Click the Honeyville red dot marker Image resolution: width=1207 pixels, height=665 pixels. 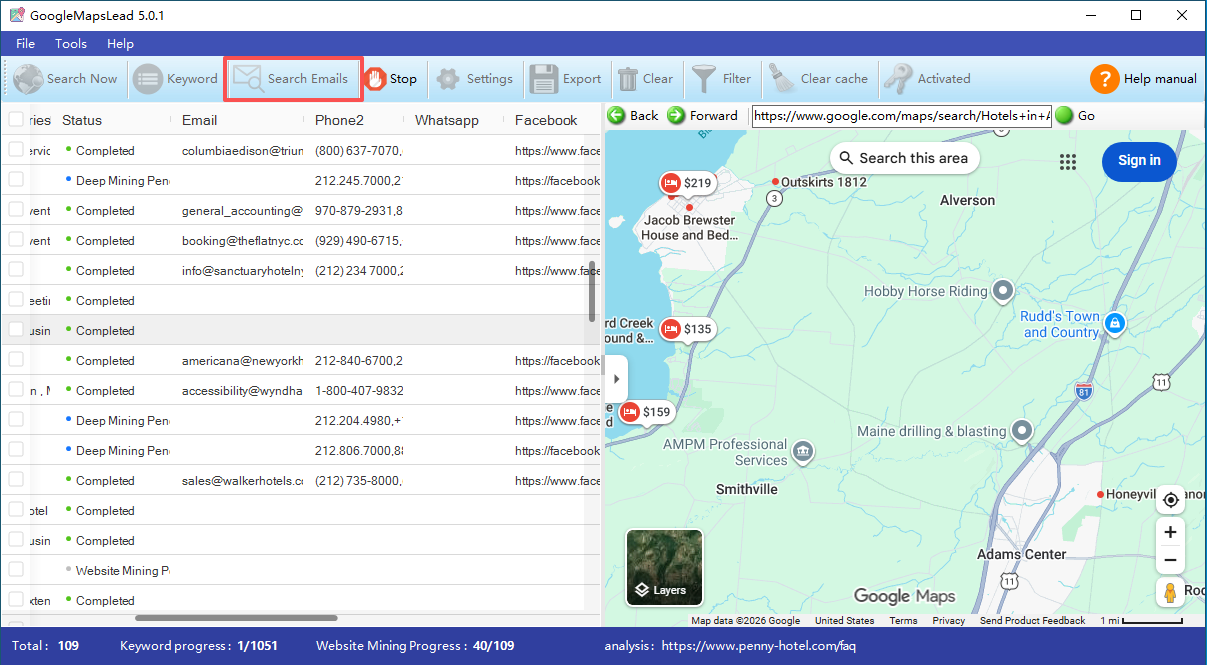pyautogui.click(x=1100, y=495)
